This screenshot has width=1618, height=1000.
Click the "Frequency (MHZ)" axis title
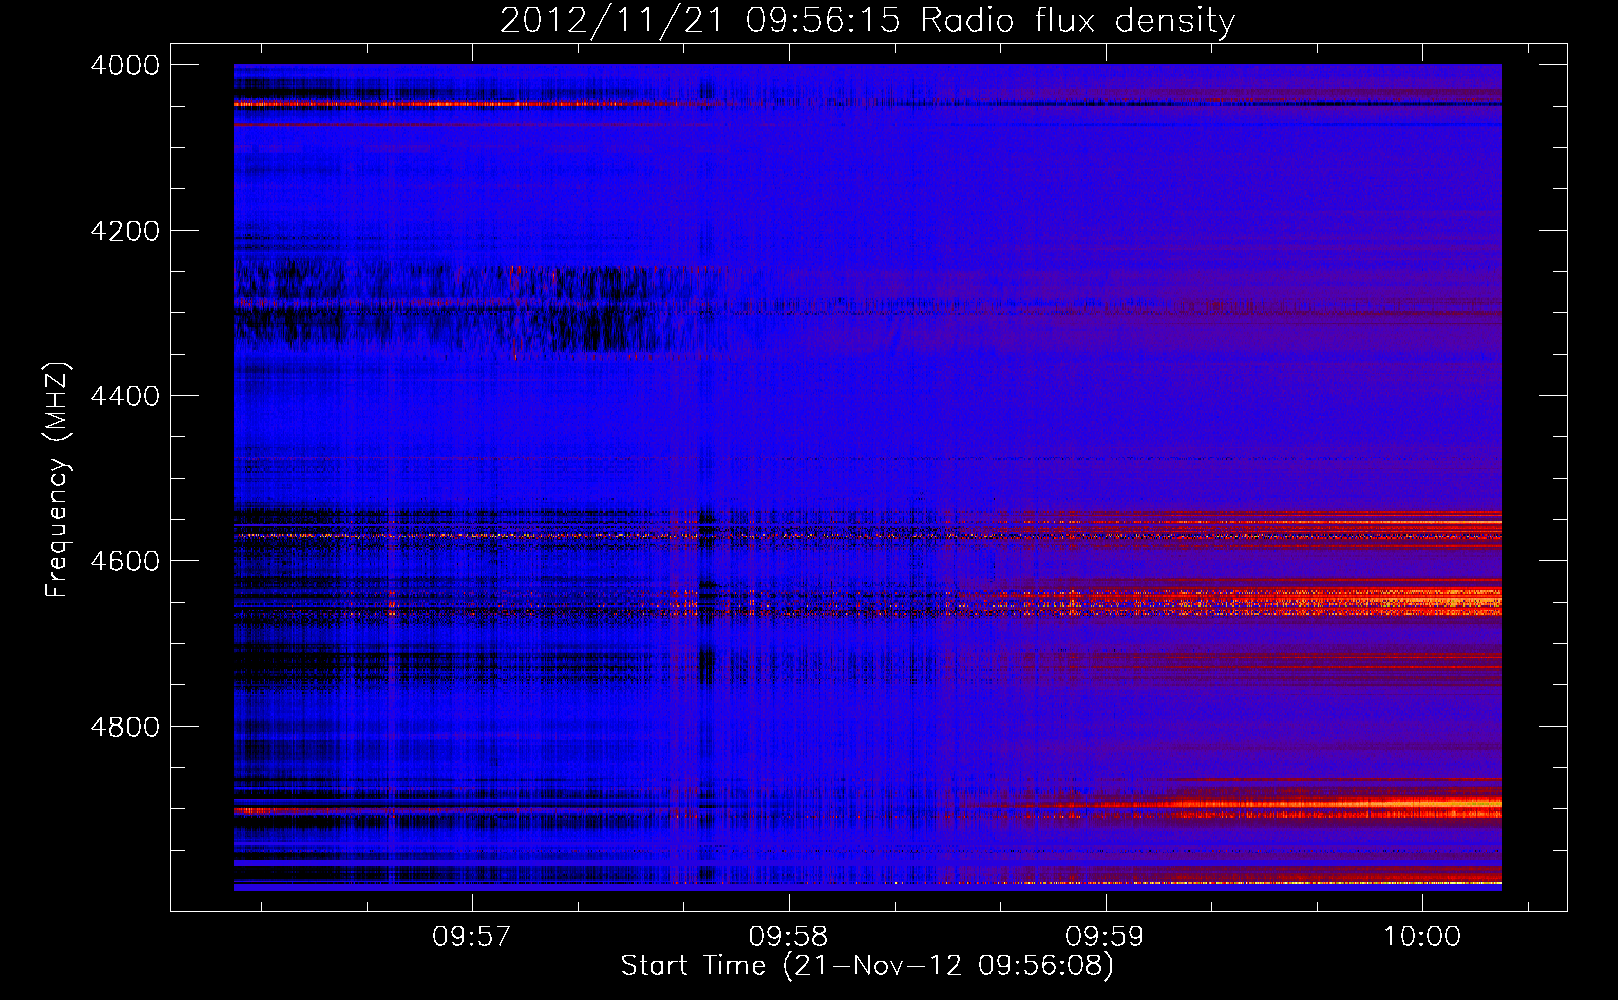click(x=58, y=480)
